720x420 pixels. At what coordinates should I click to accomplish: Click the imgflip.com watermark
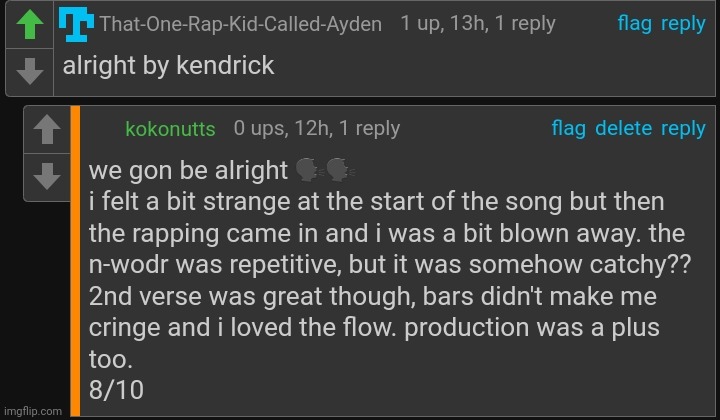33,411
